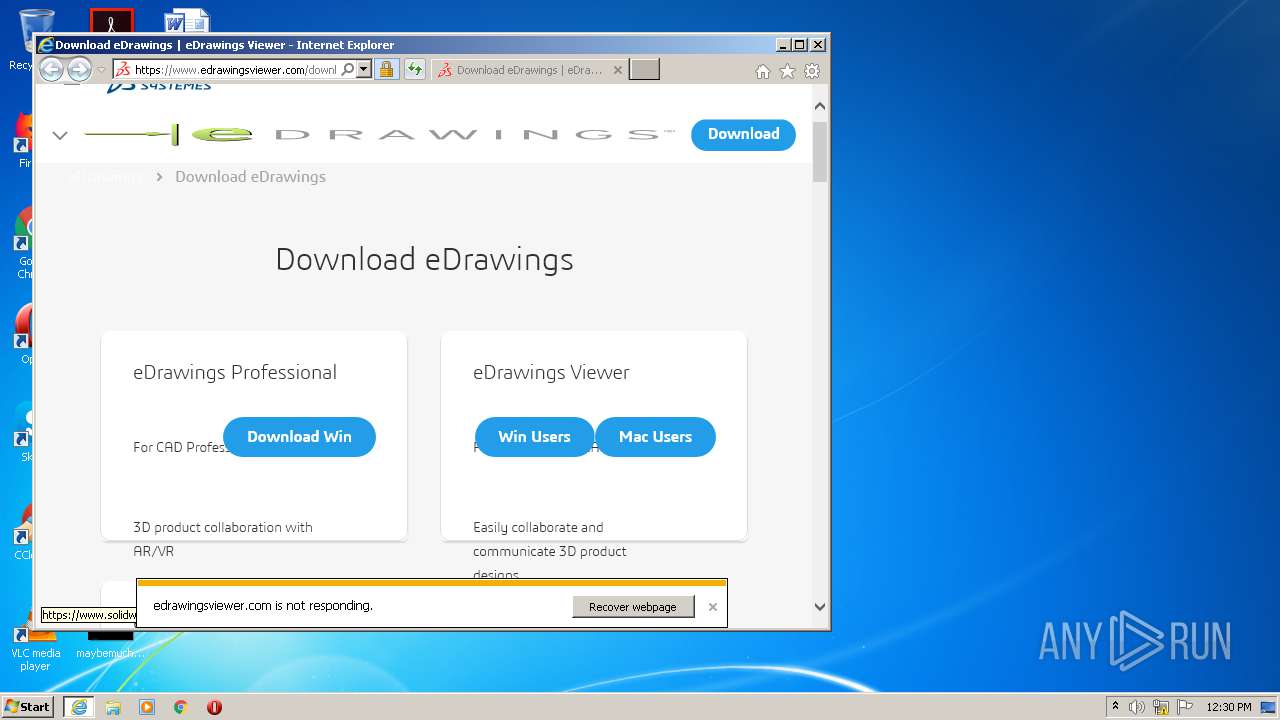Click the Recover webpage button
1280x720 pixels.
tap(633, 607)
